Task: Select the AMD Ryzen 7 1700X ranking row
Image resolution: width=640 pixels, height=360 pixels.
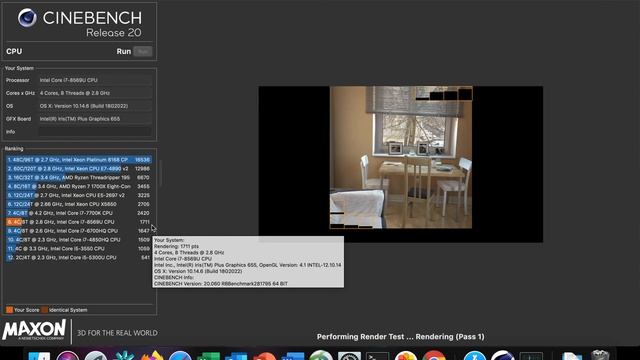Action: click(x=78, y=186)
